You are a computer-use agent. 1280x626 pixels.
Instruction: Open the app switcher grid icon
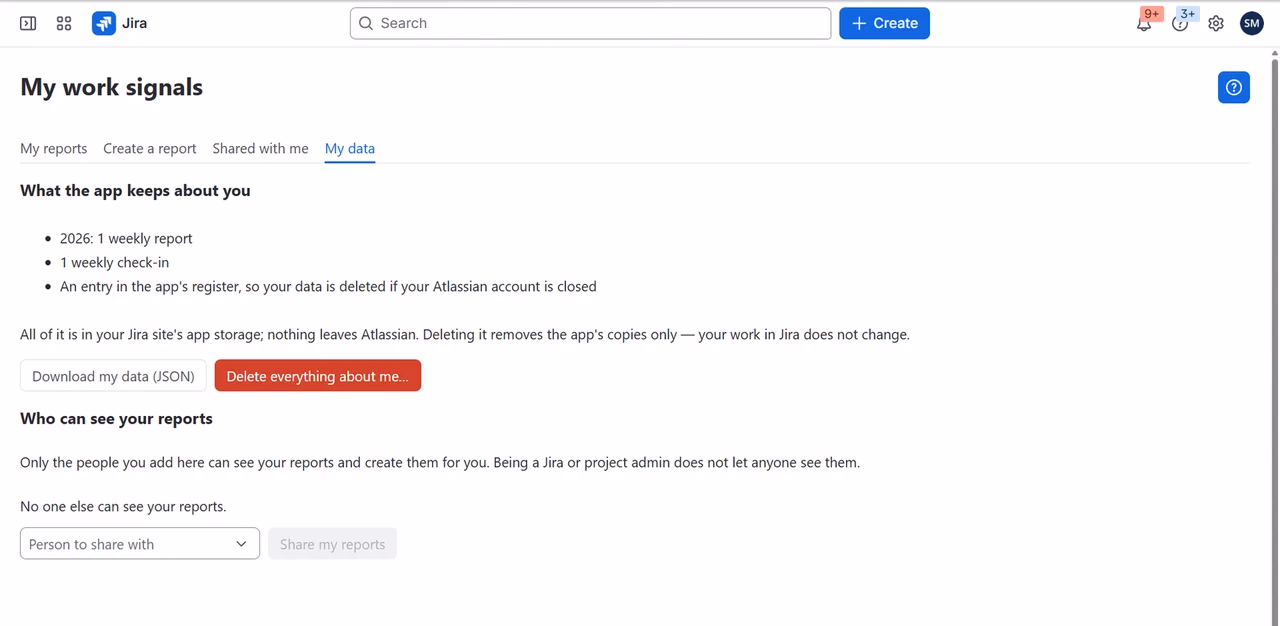(x=64, y=23)
